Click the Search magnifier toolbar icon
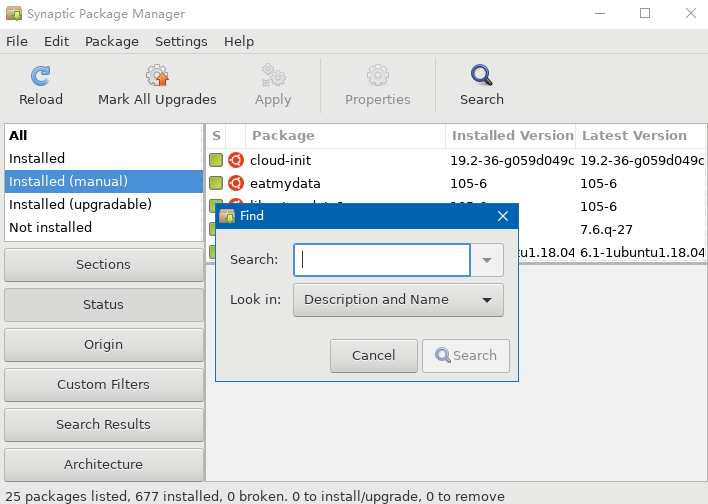This screenshot has width=708, height=504. pos(481,75)
